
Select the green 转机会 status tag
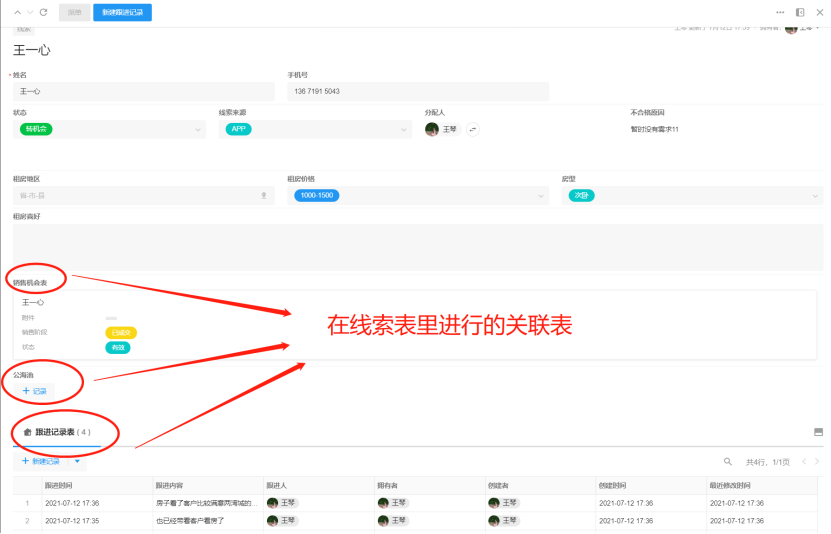tap(36, 129)
